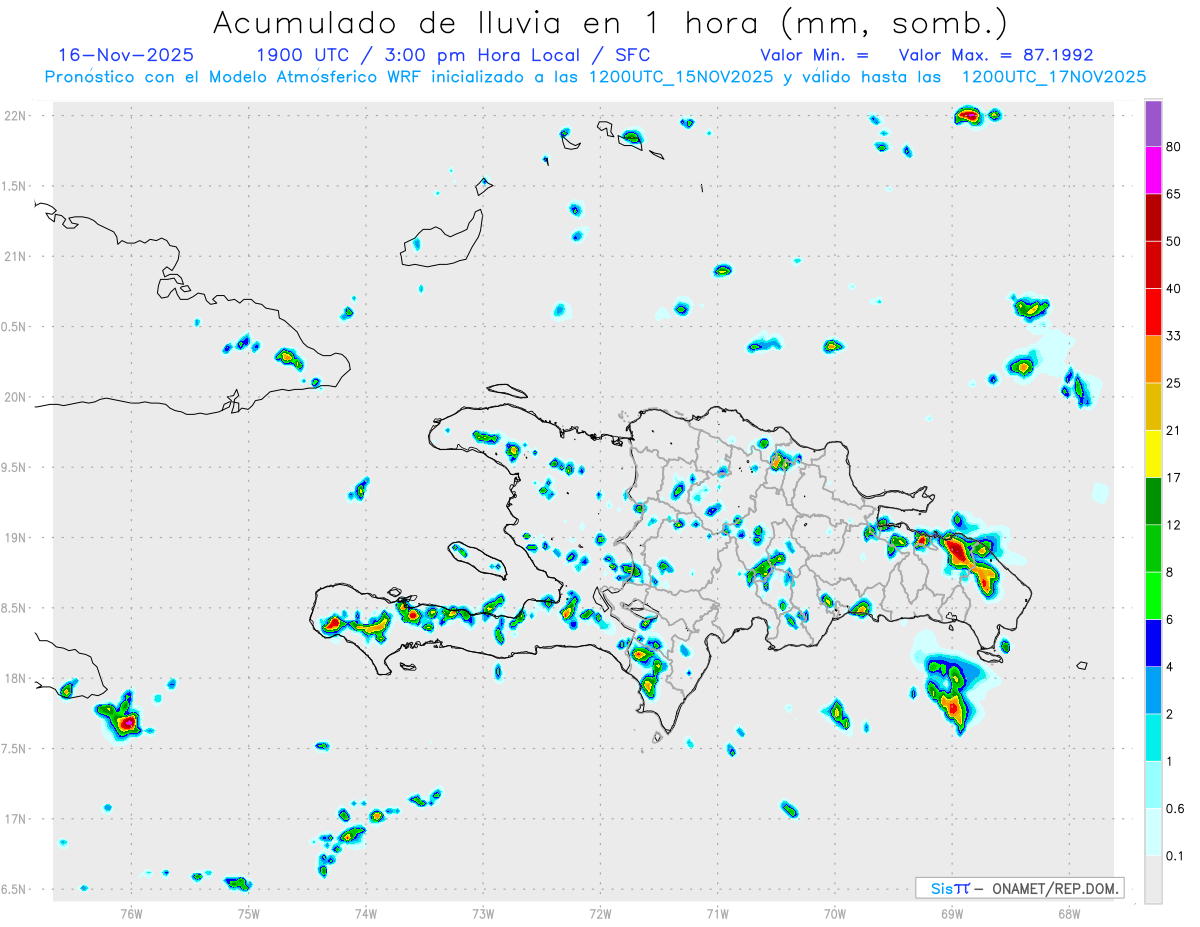Click the "17N" latitude label
Viewport: 1200px width, 927px height.
[x=16, y=819]
